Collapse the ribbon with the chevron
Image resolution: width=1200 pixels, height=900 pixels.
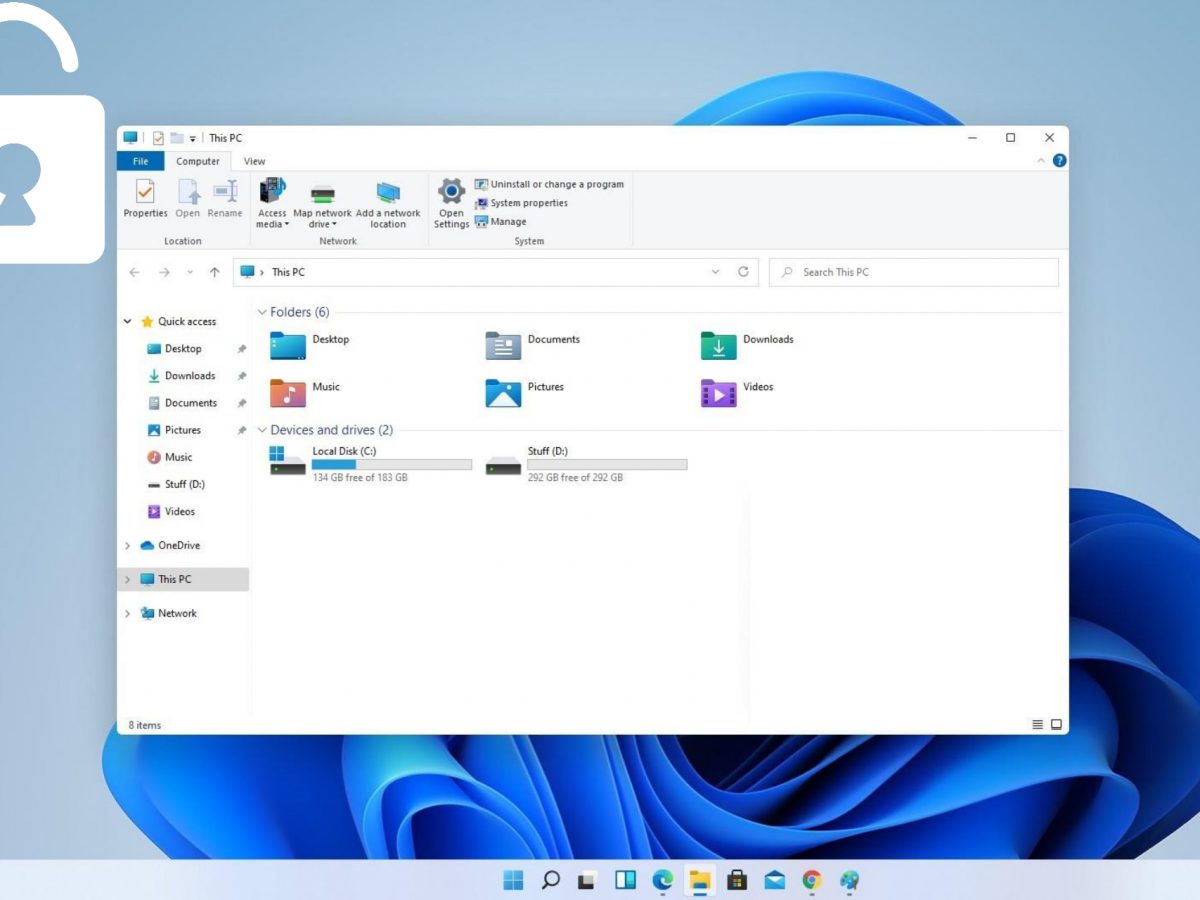tap(1041, 161)
